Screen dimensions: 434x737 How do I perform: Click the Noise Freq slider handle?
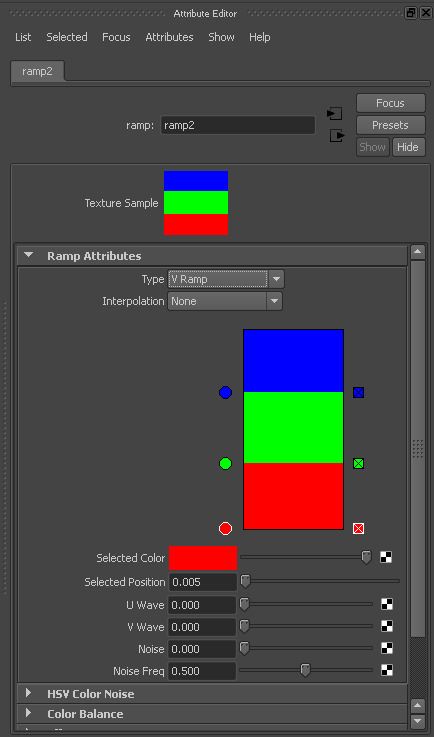[x=306, y=670]
